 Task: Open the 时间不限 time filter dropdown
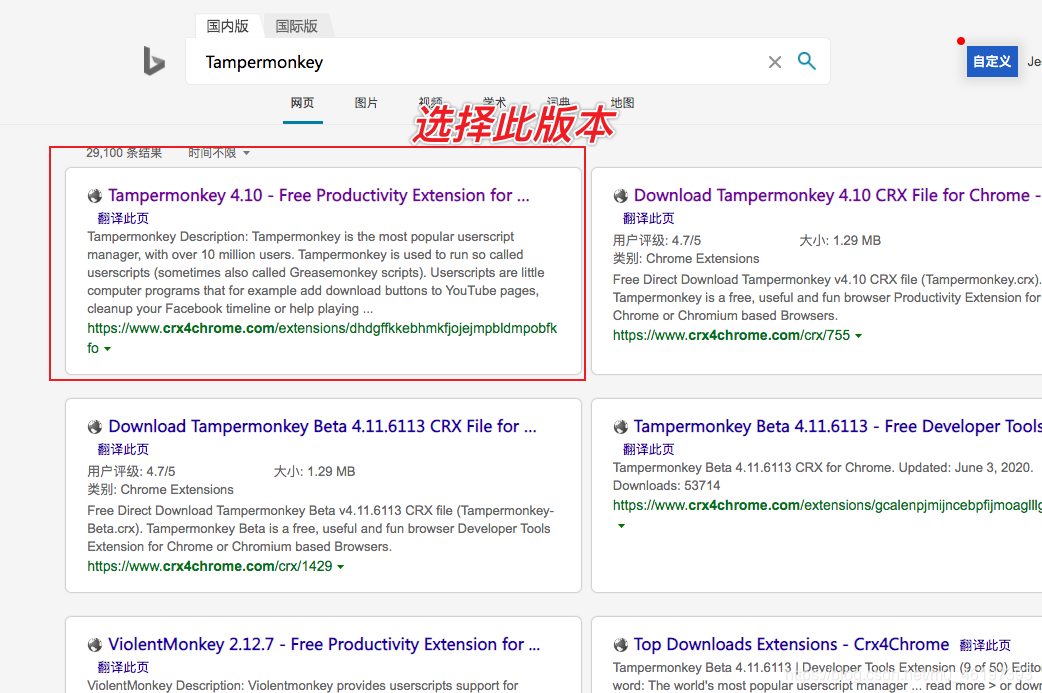pyautogui.click(x=219, y=153)
